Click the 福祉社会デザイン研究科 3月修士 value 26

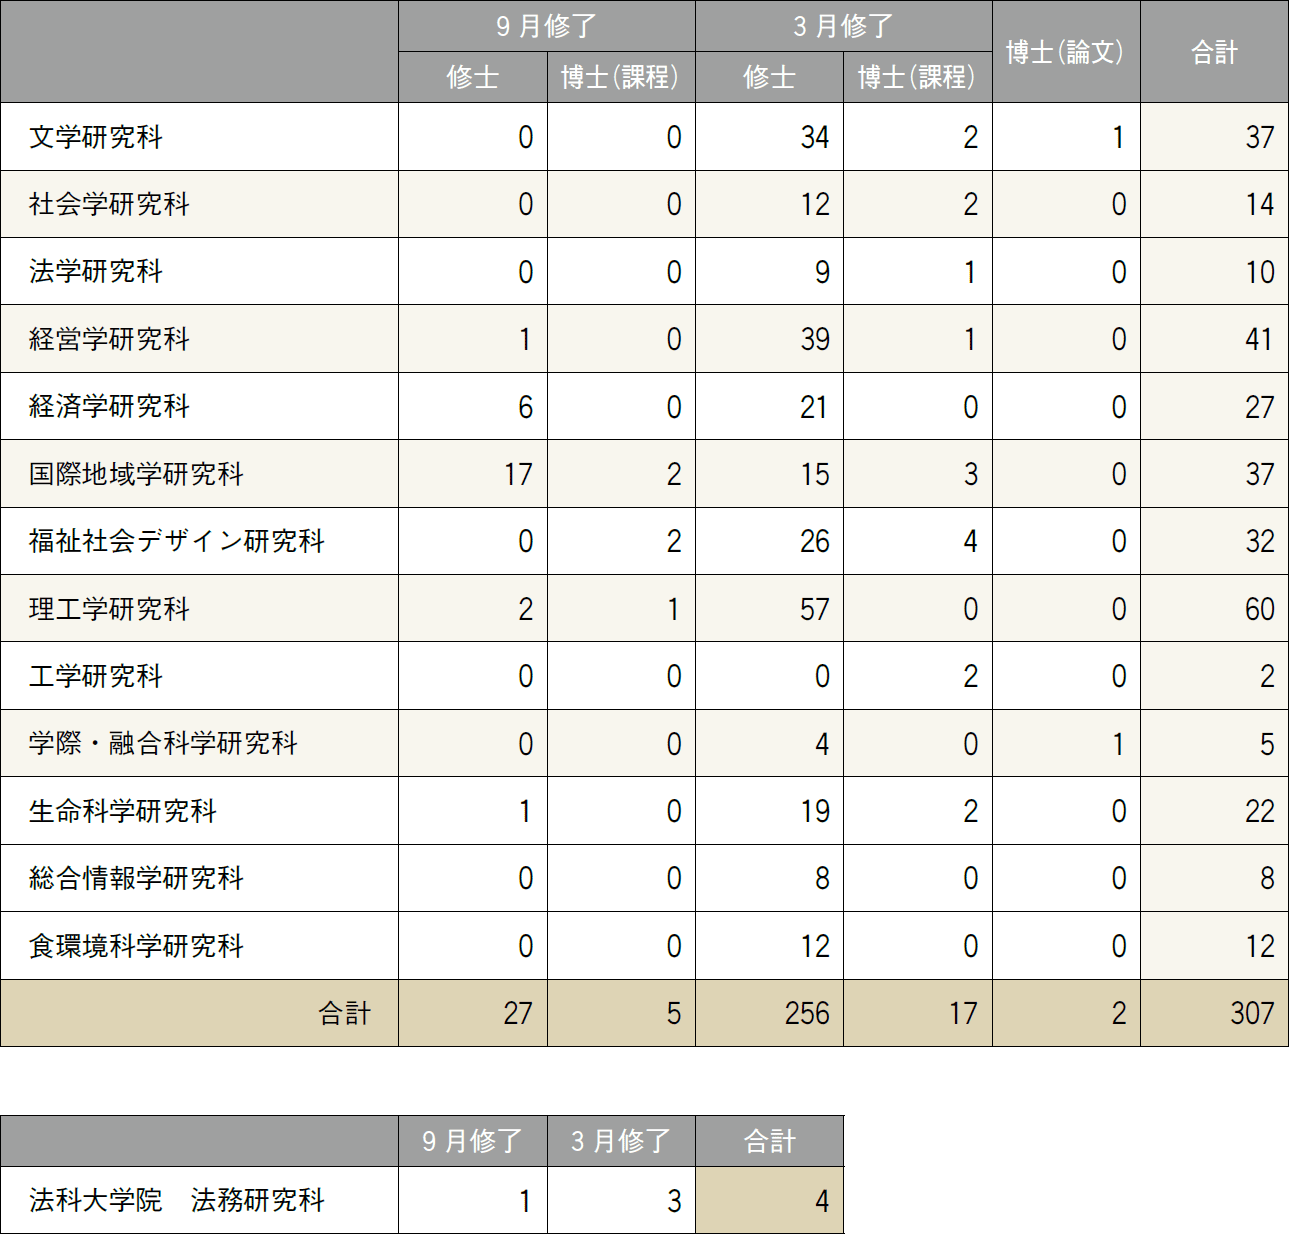pyautogui.click(x=815, y=541)
